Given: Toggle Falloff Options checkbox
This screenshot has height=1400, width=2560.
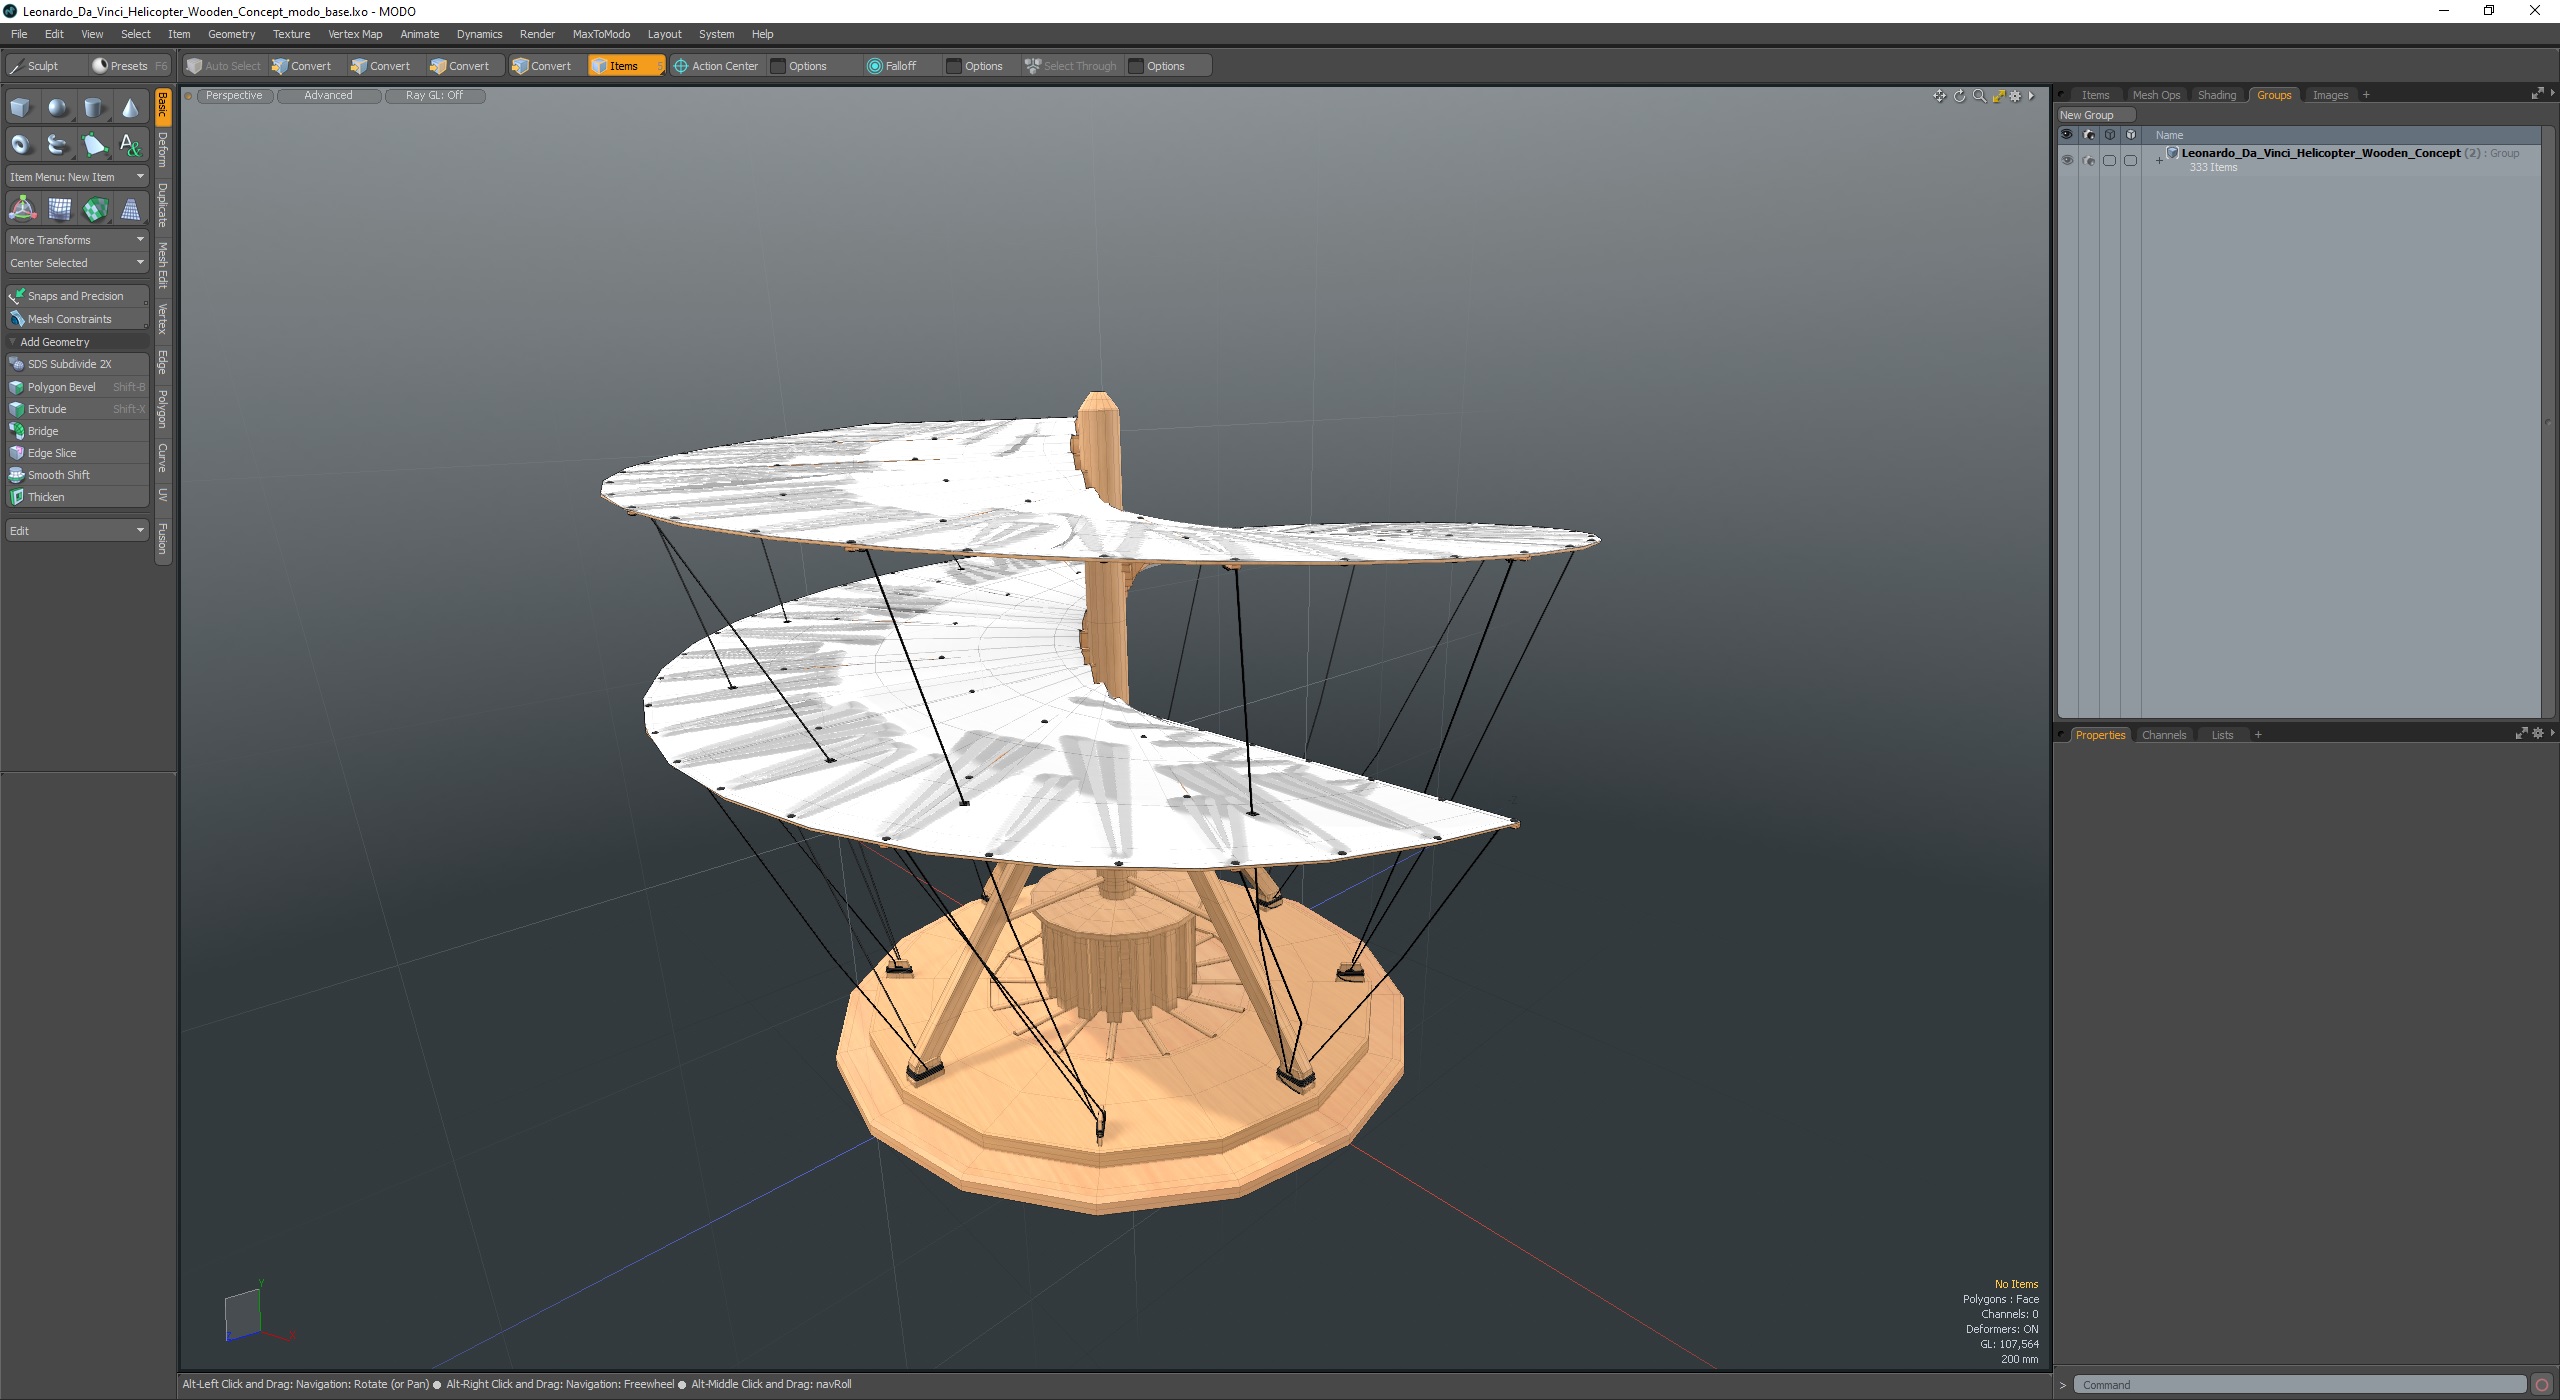Looking at the screenshot, I should [954, 66].
